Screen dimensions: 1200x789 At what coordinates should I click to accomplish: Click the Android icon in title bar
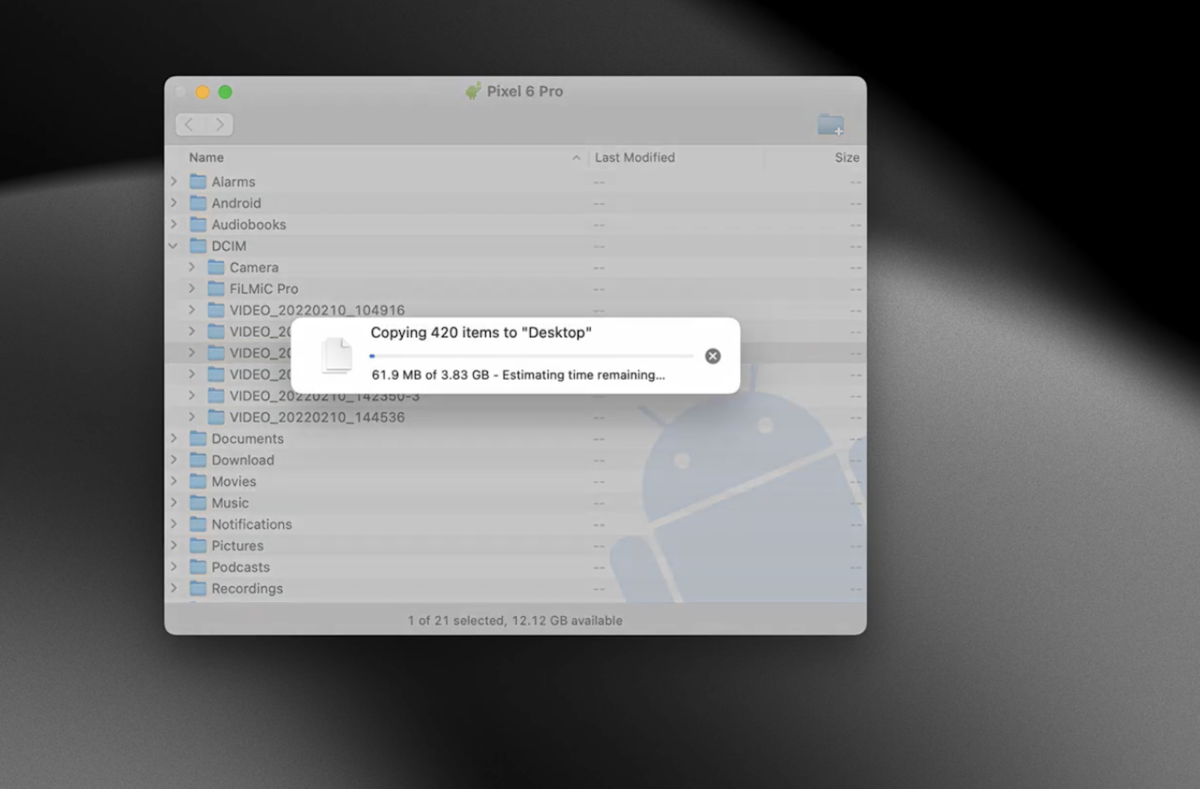[473, 91]
